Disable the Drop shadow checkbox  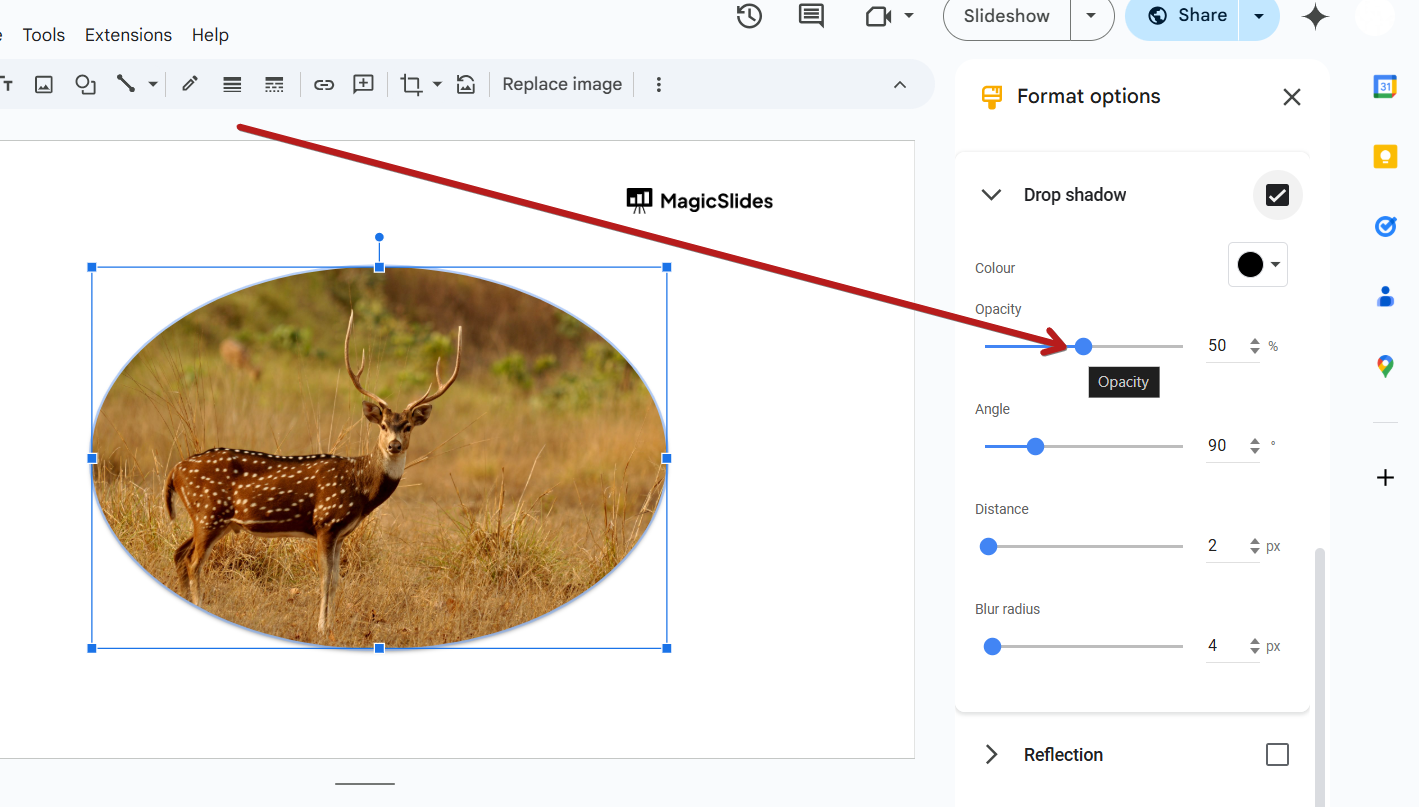(x=1277, y=195)
